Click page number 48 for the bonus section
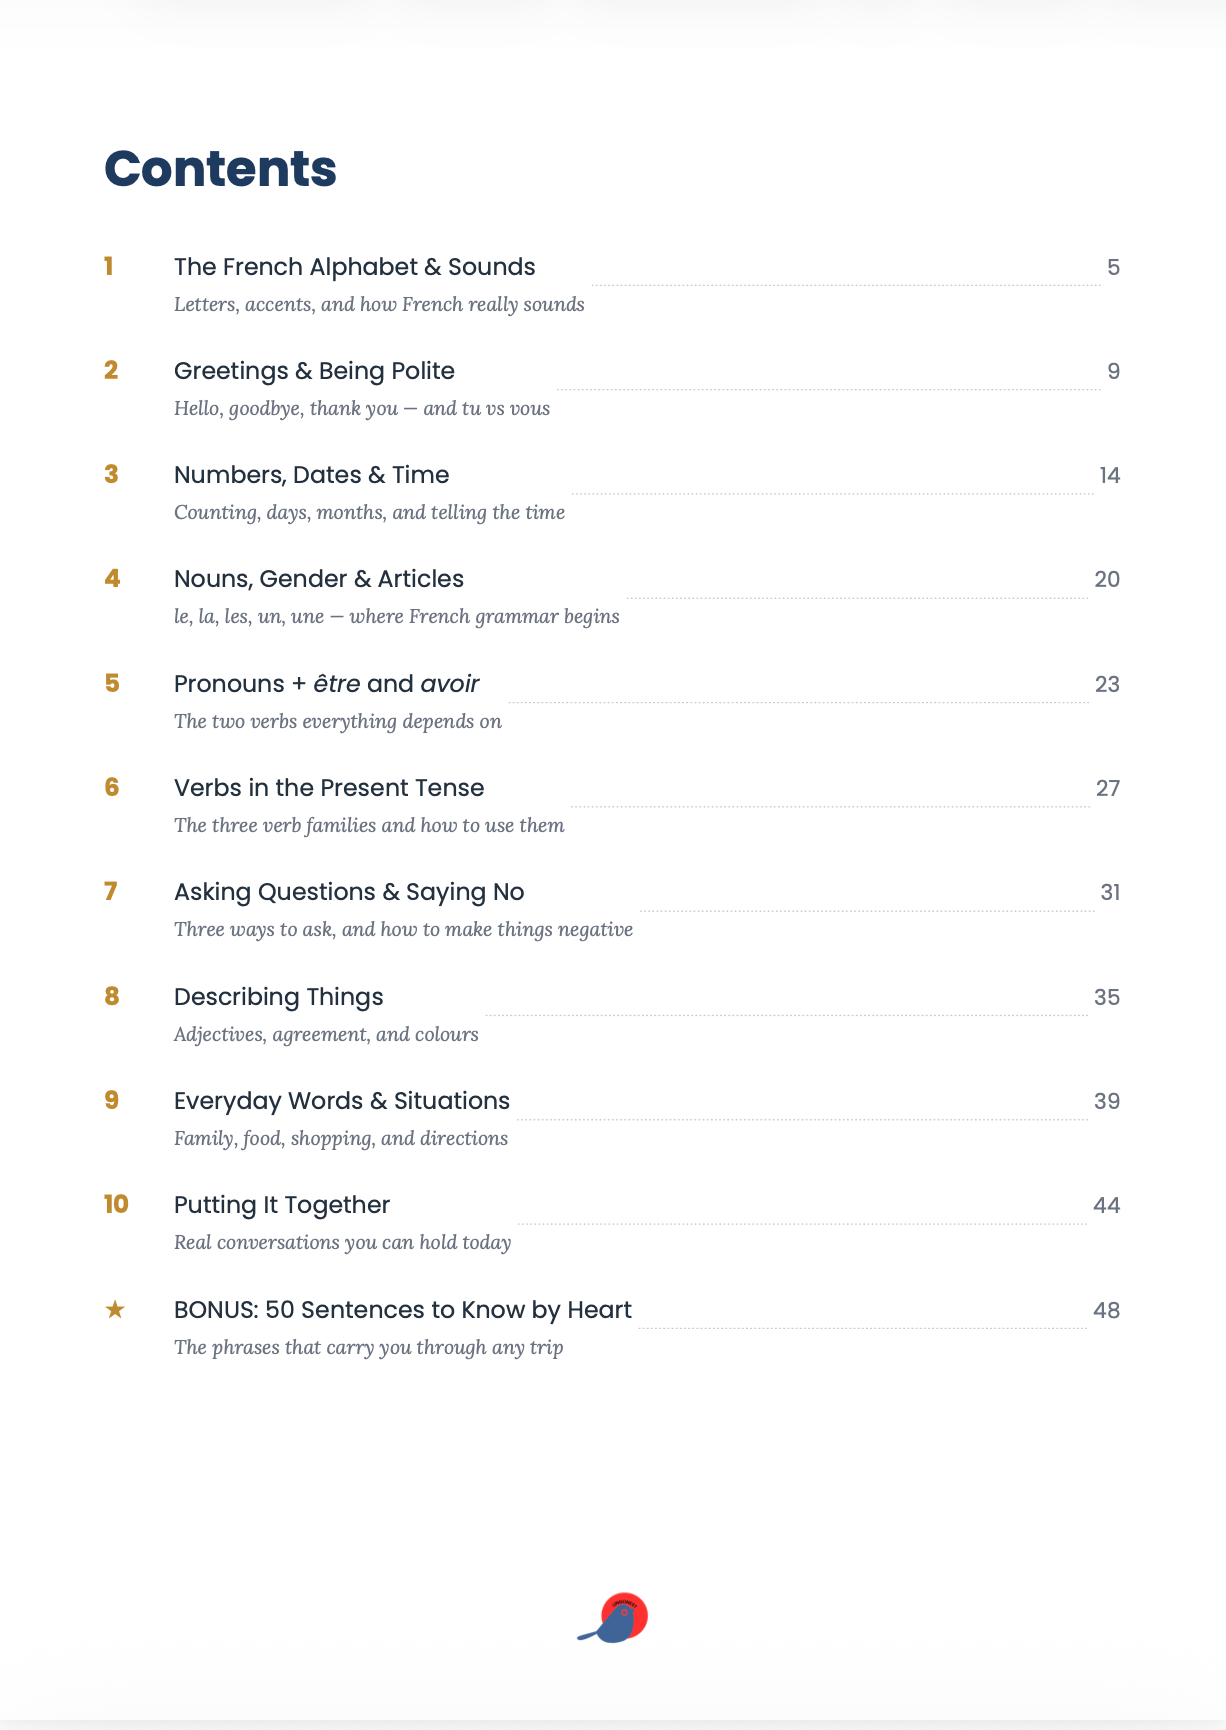This screenshot has height=1730, width=1226. point(1107,1310)
